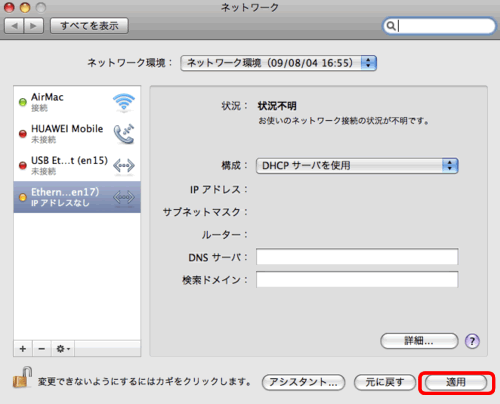Click the HUAWEI Mobile phone icon

(x=124, y=134)
